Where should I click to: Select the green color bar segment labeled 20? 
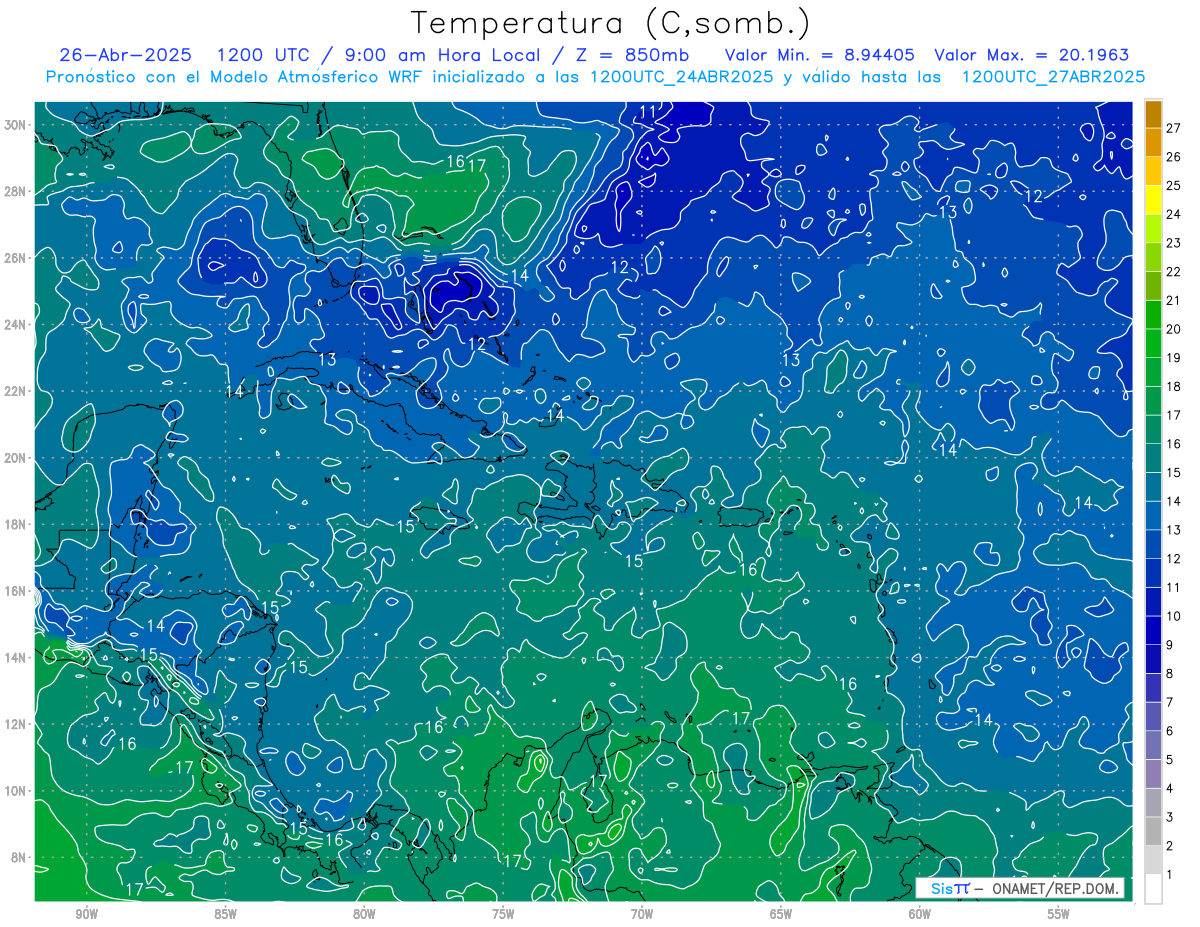[1153, 315]
